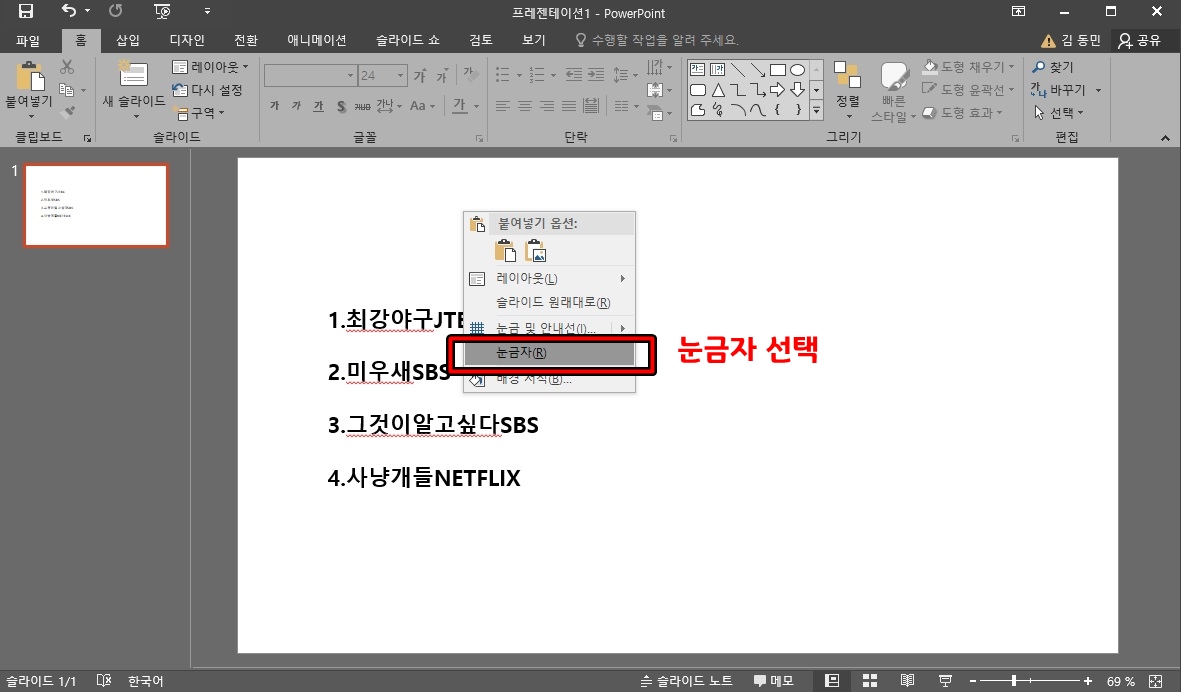1181x692 pixels.
Task: Toggle strikethrough formatting
Action: tap(362, 106)
